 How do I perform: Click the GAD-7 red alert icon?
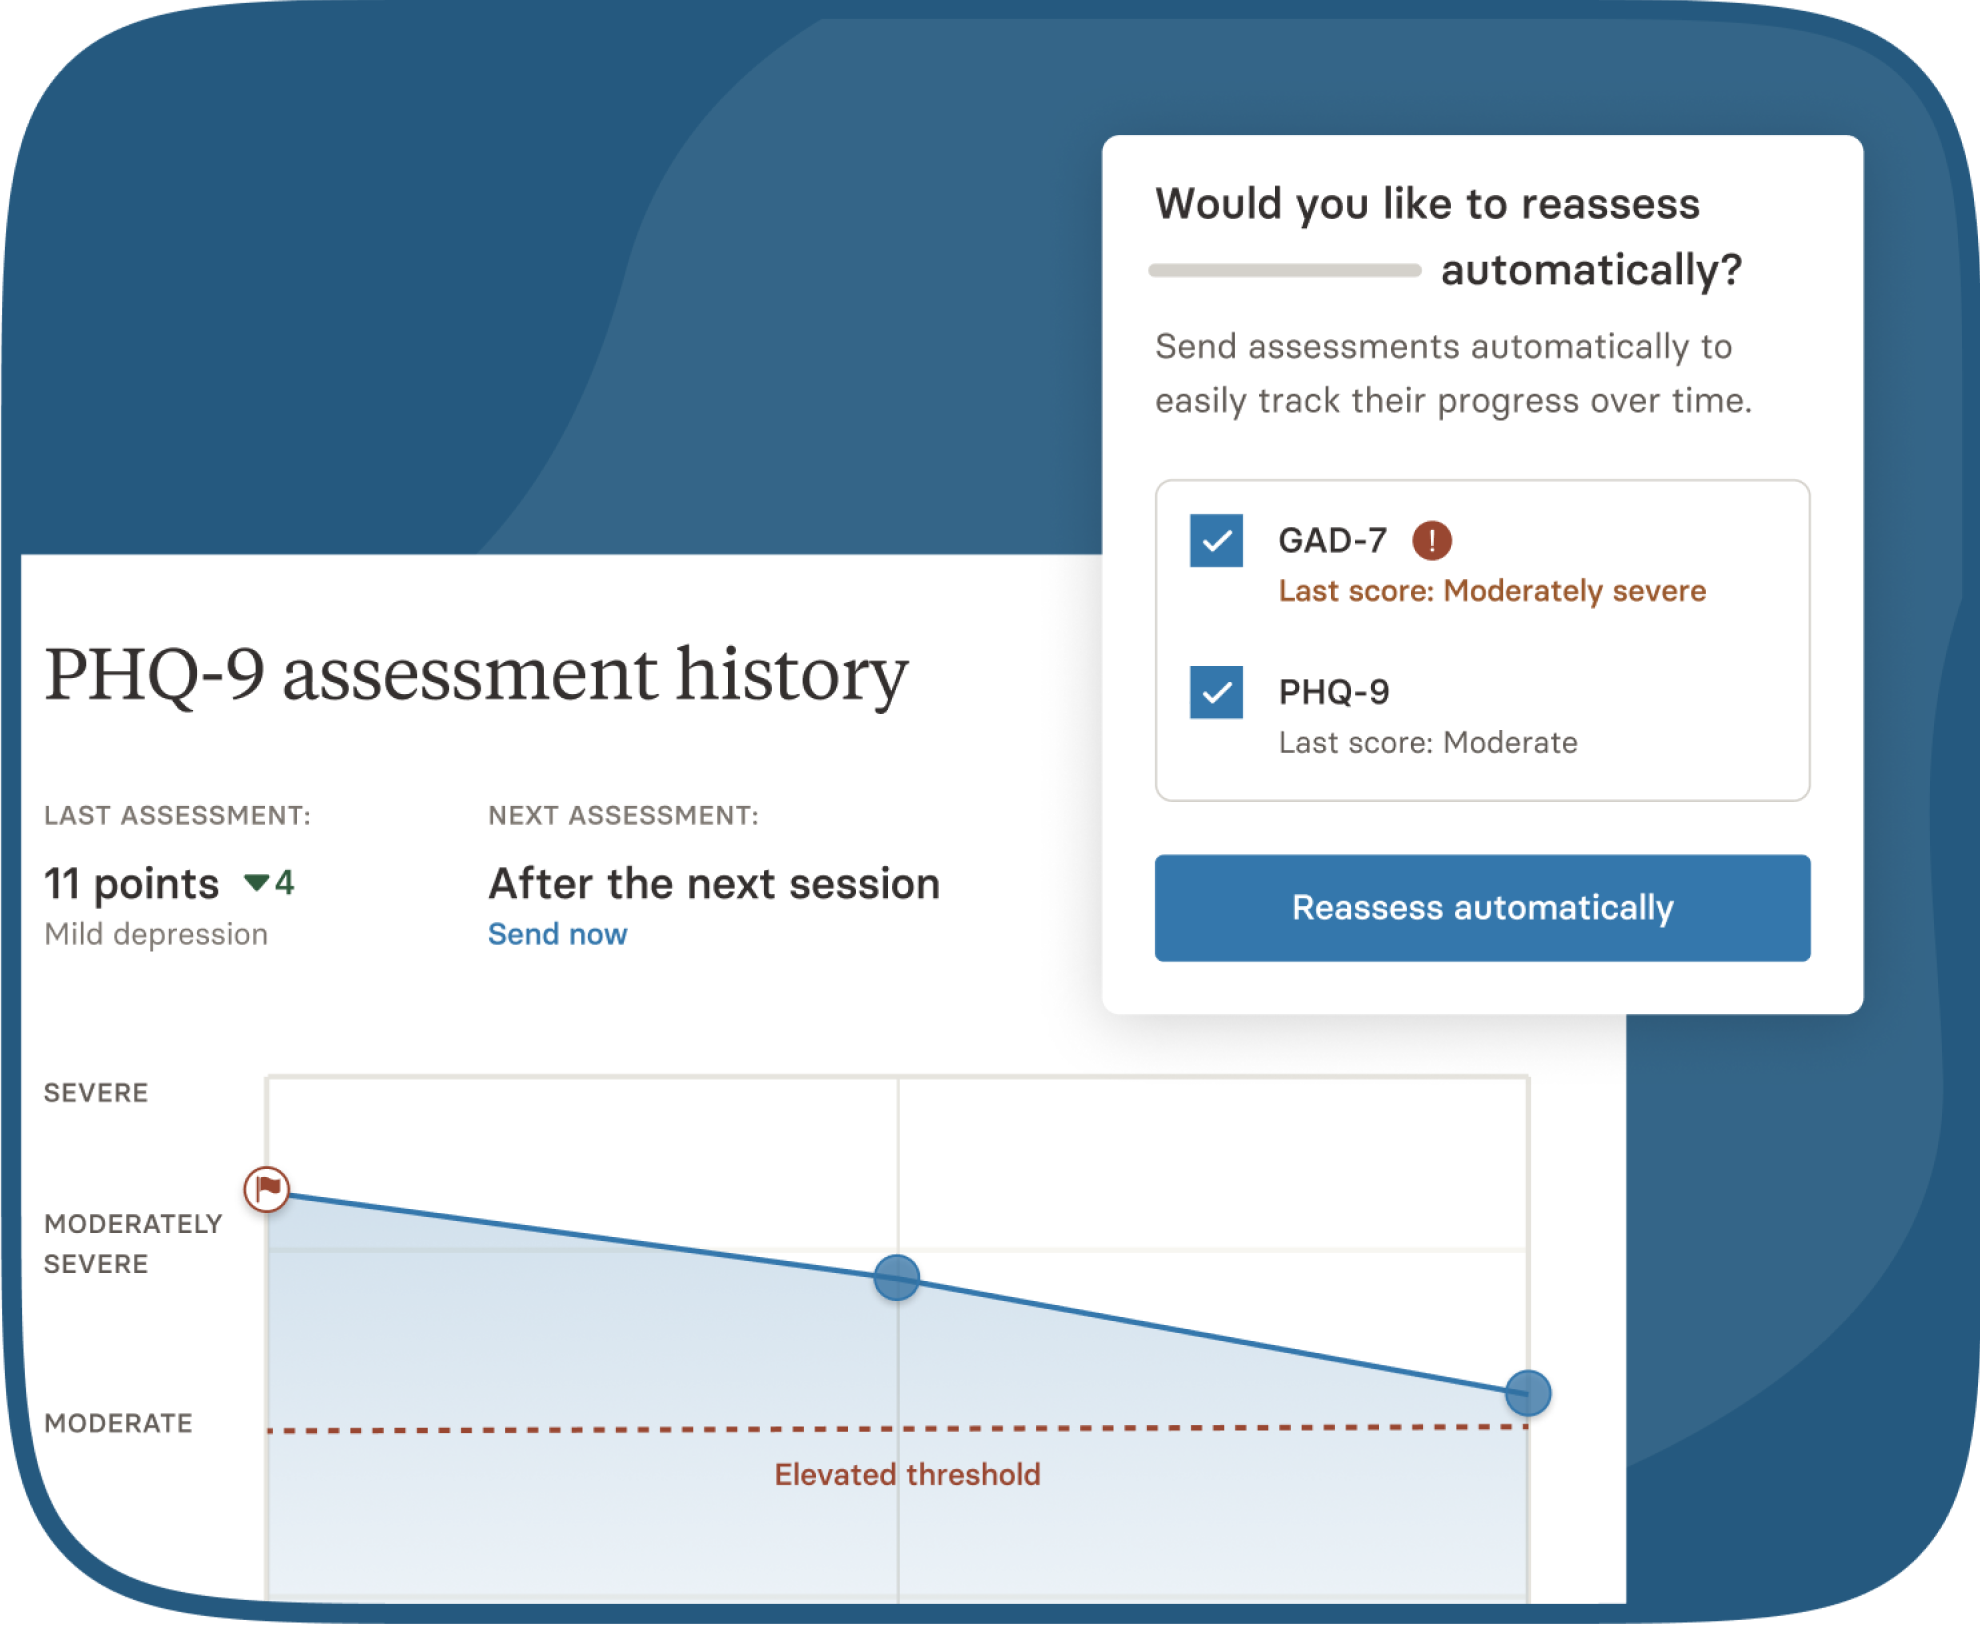coord(1431,541)
